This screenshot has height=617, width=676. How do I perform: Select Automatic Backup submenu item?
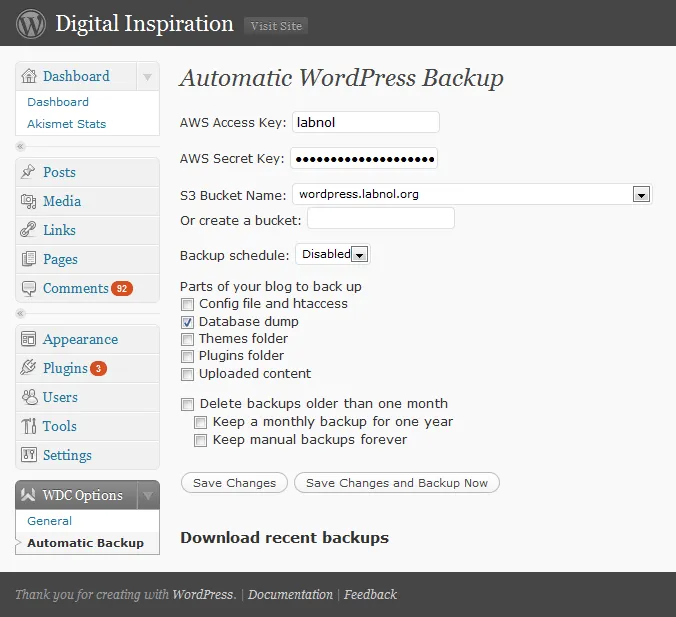(85, 543)
